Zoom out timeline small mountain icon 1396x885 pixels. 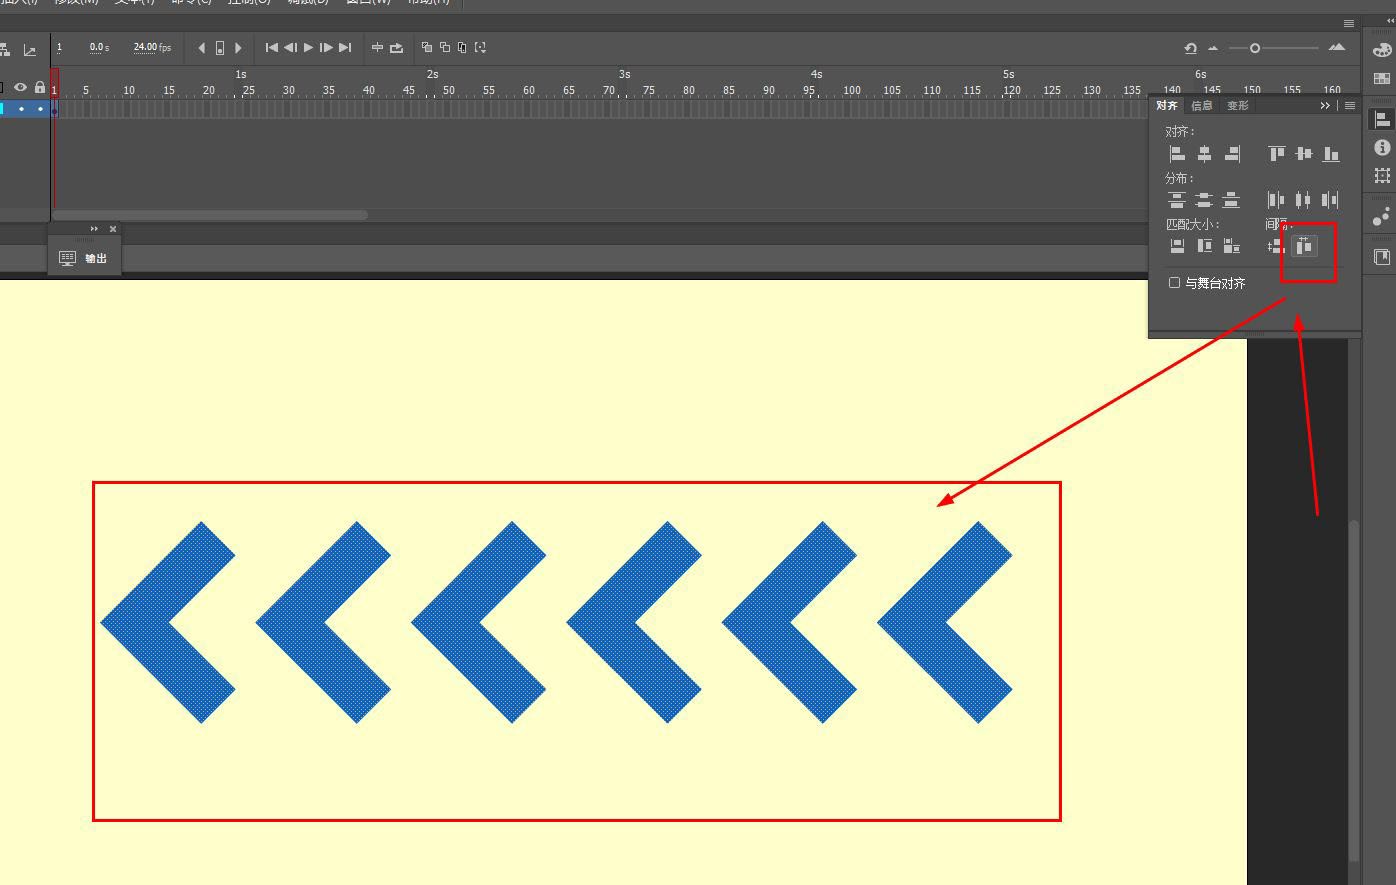(x=1213, y=48)
